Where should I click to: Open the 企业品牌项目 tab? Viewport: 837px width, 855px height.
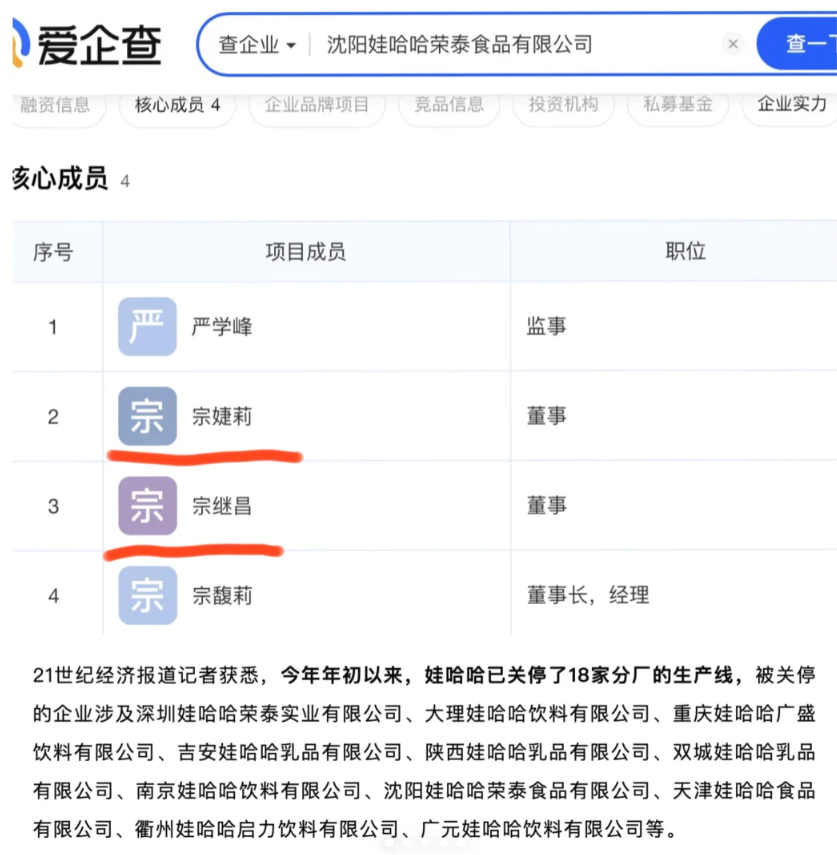point(317,104)
